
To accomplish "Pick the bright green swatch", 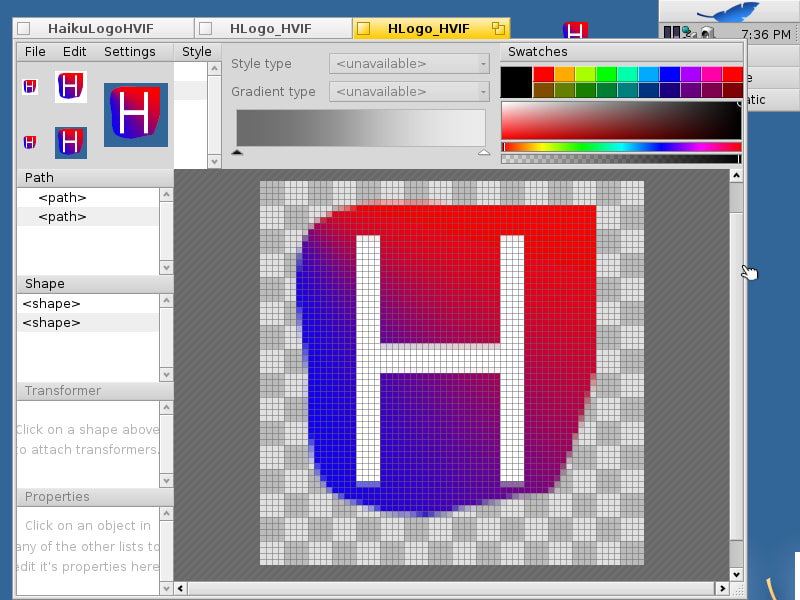I will point(606,74).
